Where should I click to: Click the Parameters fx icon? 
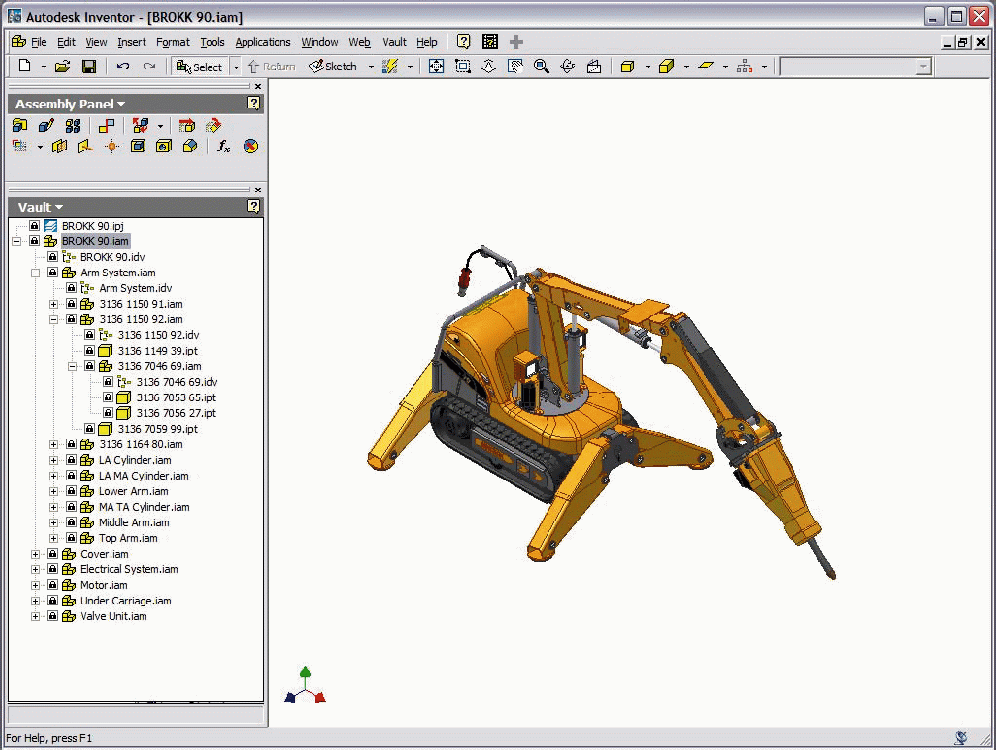tap(223, 147)
